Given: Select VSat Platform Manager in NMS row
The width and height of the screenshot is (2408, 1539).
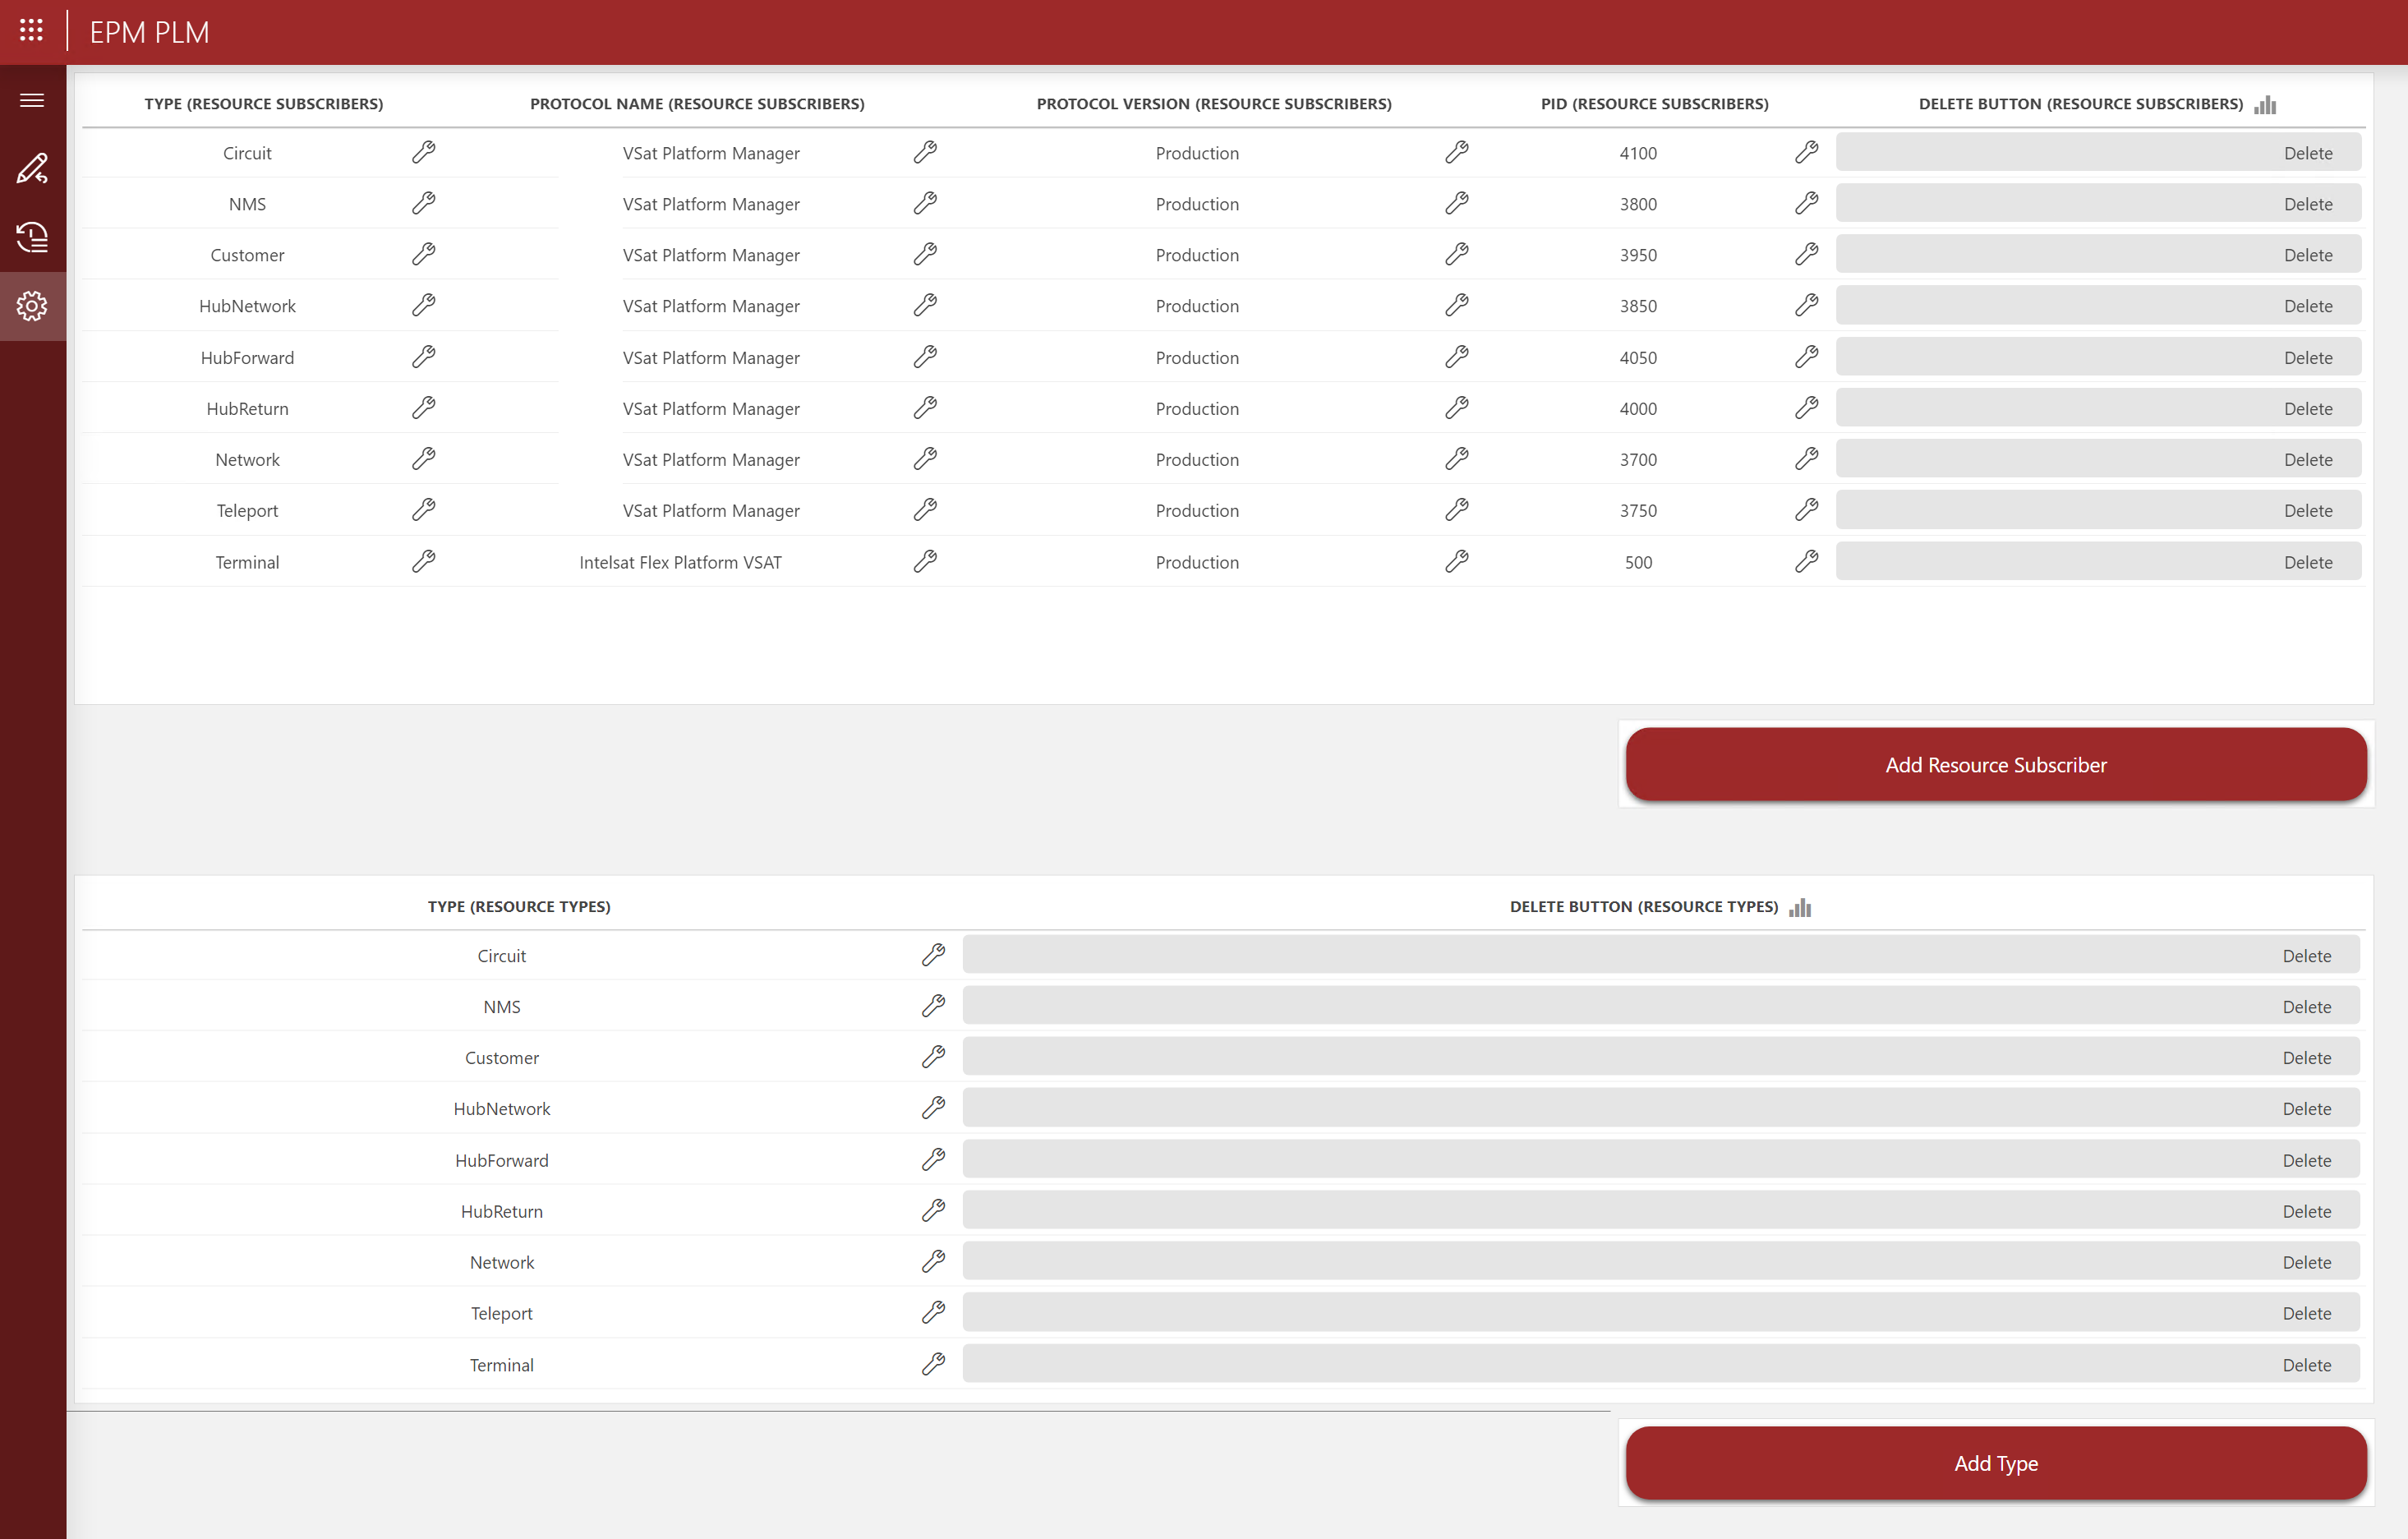Looking at the screenshot, I should tap(711, 204).
